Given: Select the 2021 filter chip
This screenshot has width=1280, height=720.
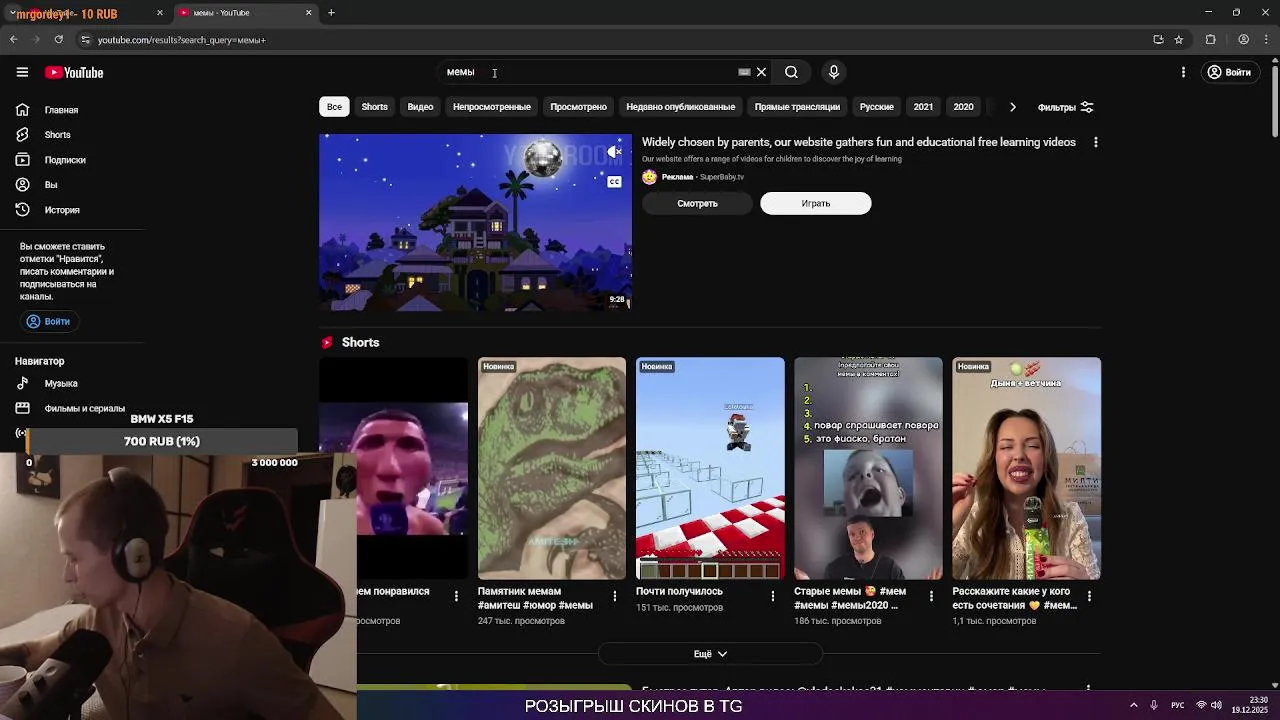Looking at the screenshot, I should [923, 107].
